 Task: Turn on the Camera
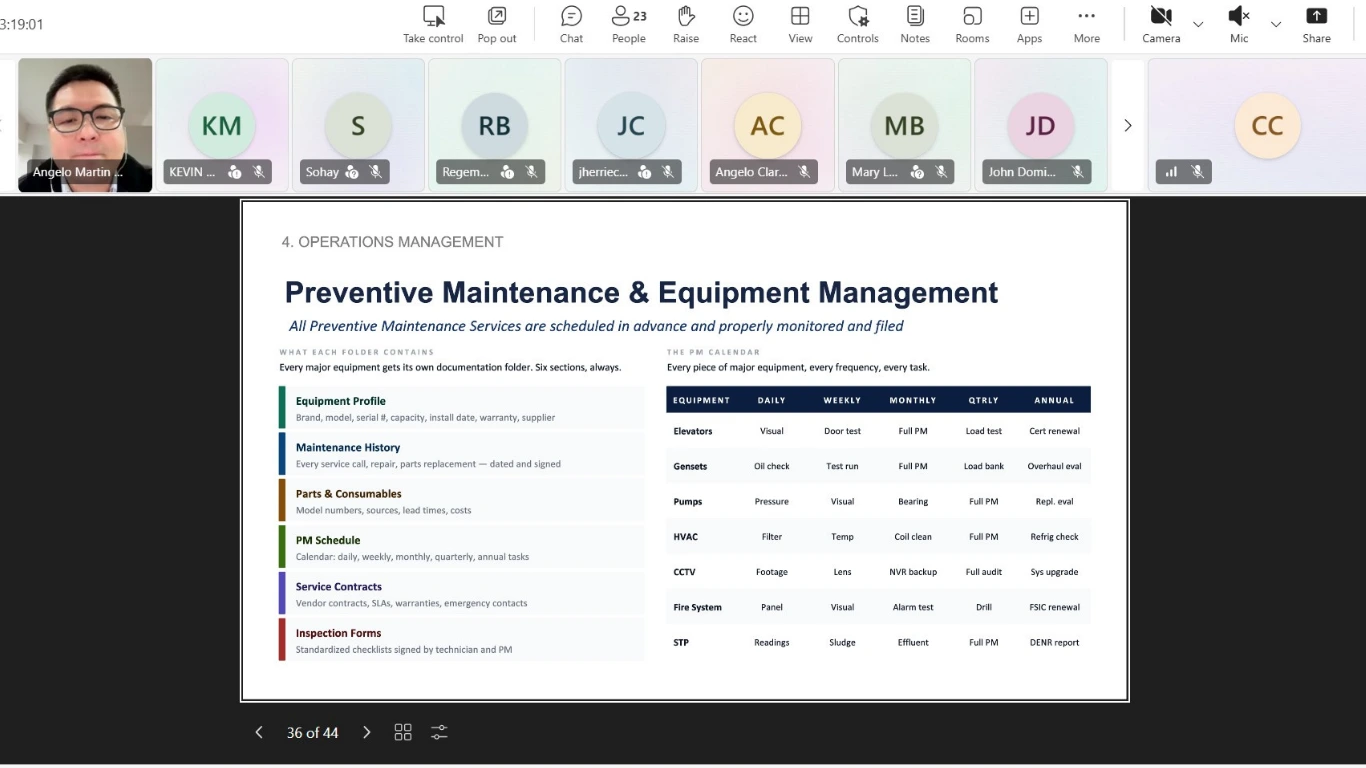coord(1161,25)
